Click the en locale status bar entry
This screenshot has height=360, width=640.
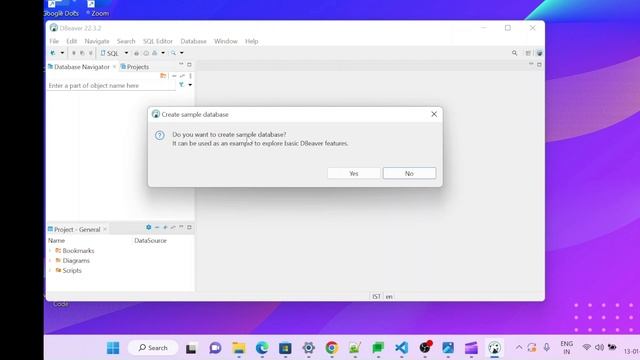click(389, 296)
